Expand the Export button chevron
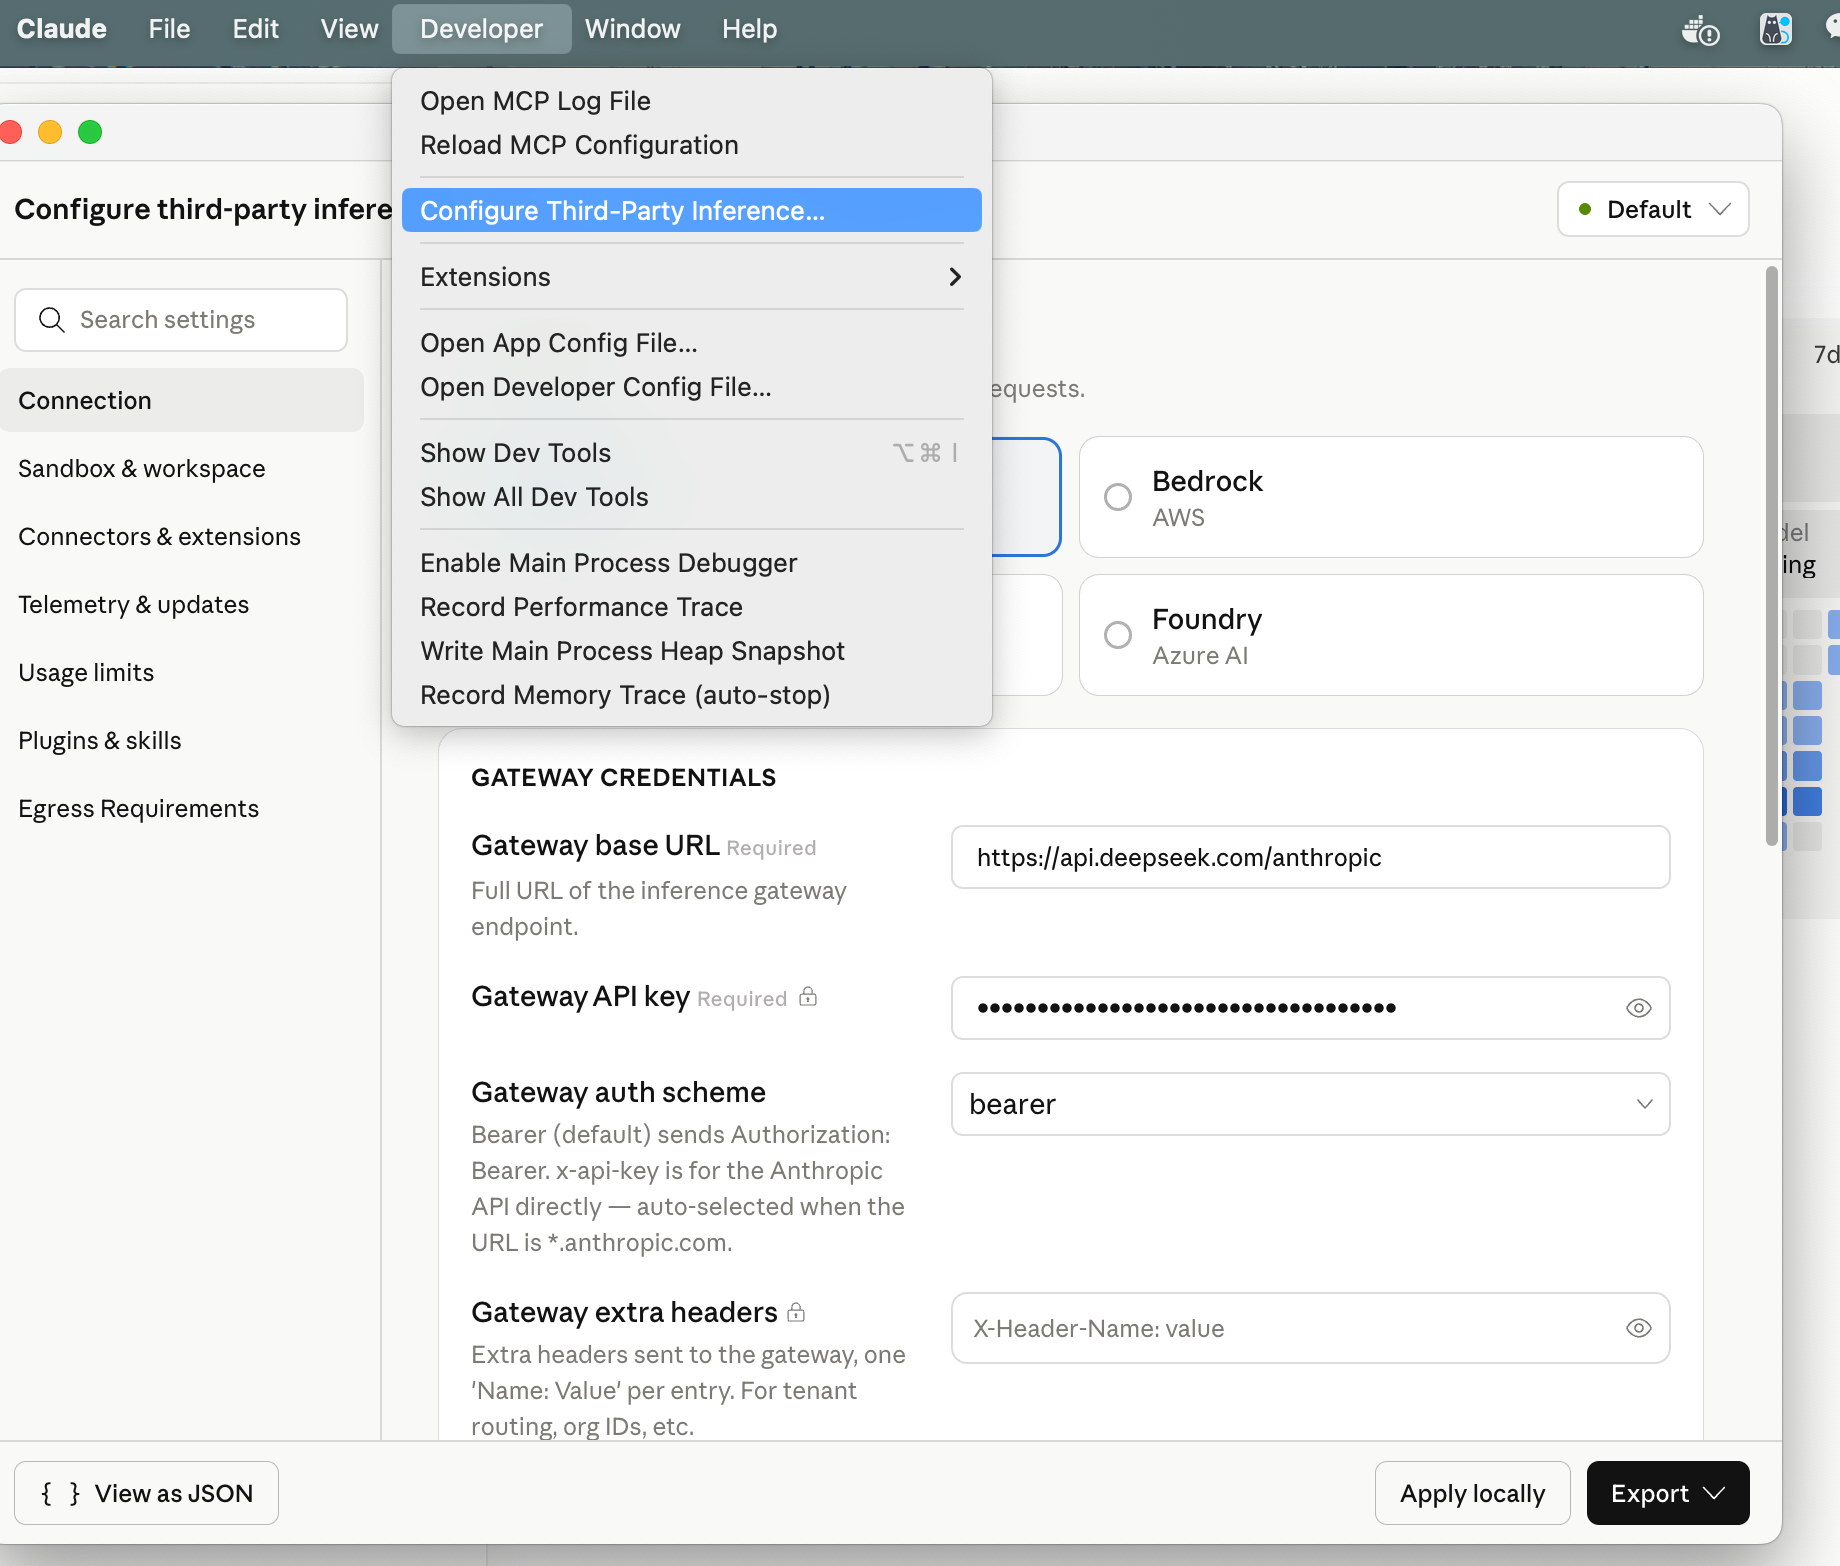 (x=1715, y=1493)
